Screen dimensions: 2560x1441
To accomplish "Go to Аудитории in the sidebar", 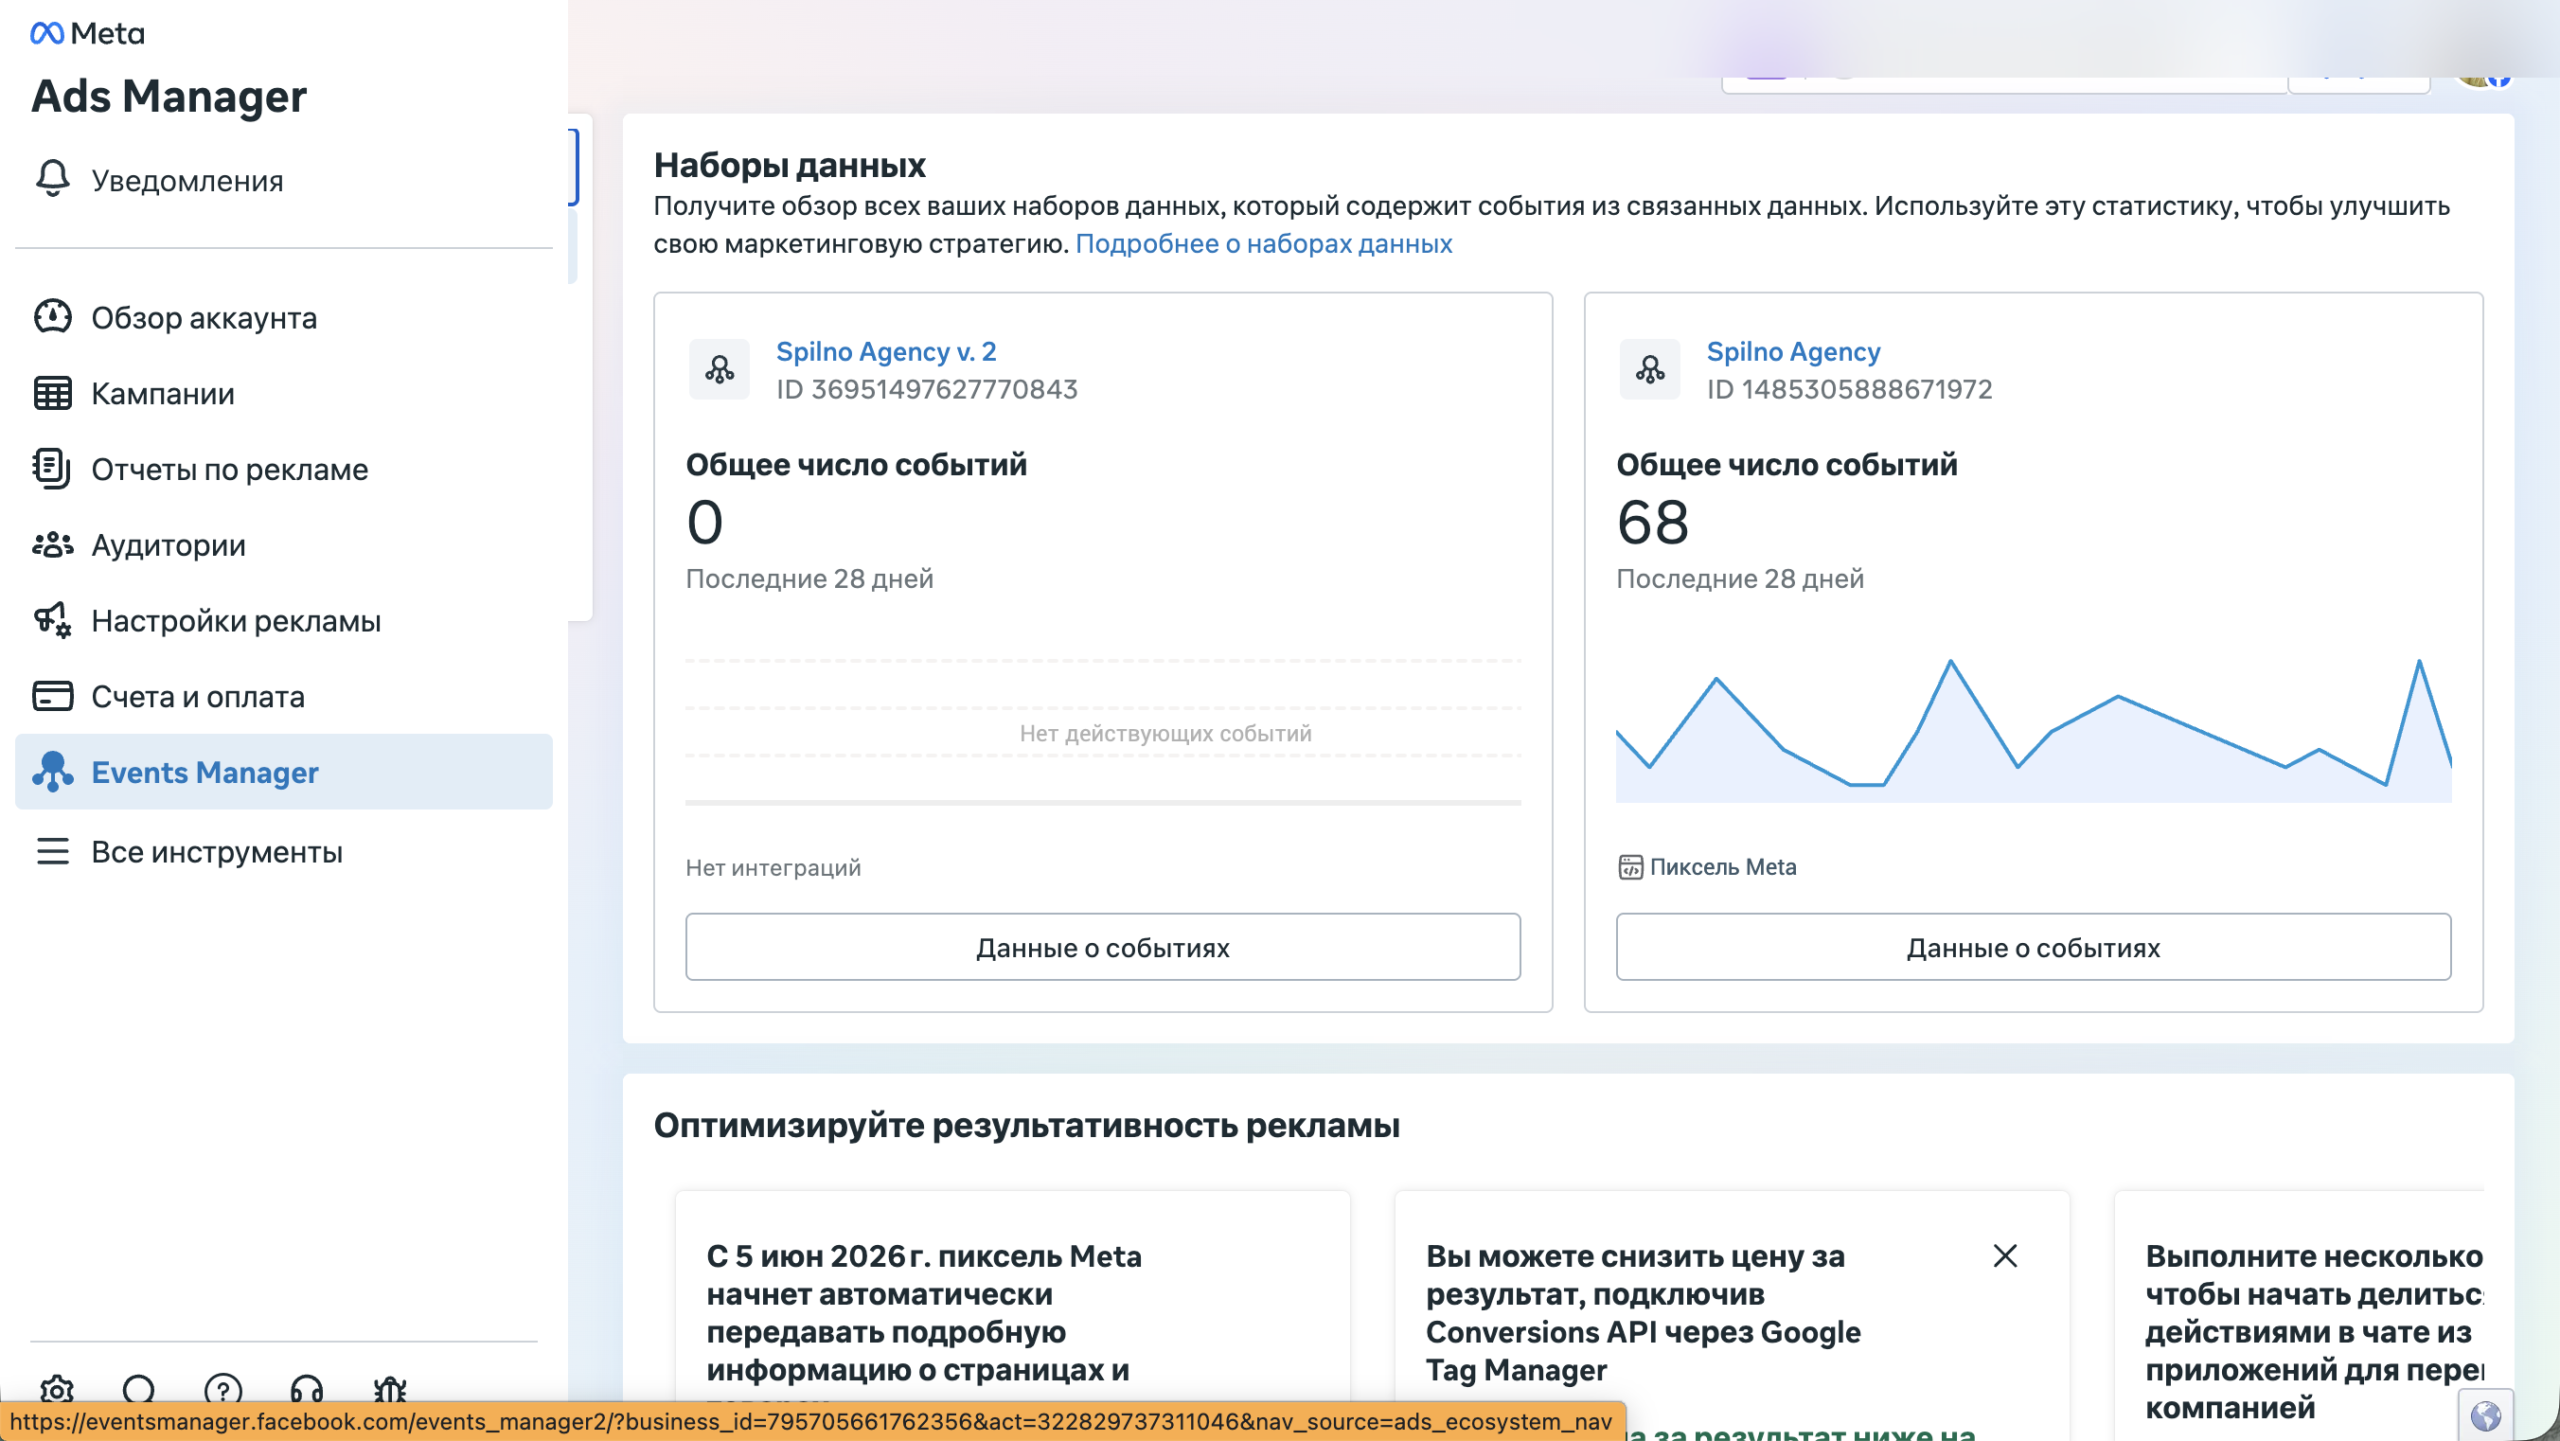I will (284, 545).
